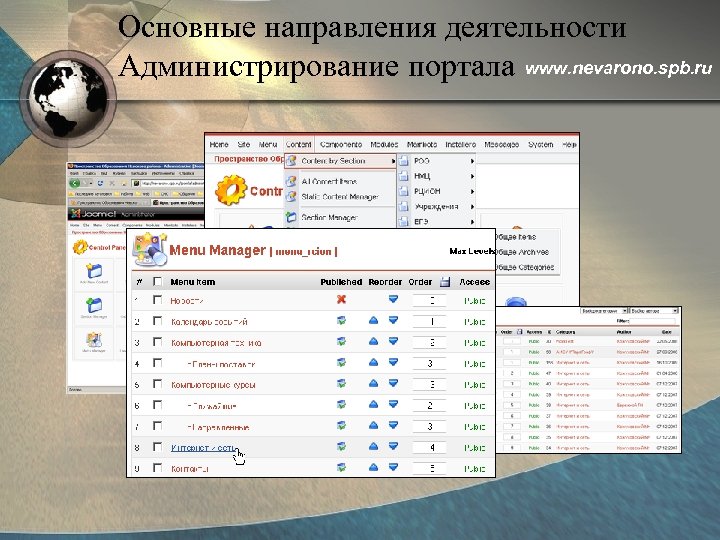Viewport: 720px width, 540px height.
Task: Click the save order disk icon
Action: coord(444,282)
